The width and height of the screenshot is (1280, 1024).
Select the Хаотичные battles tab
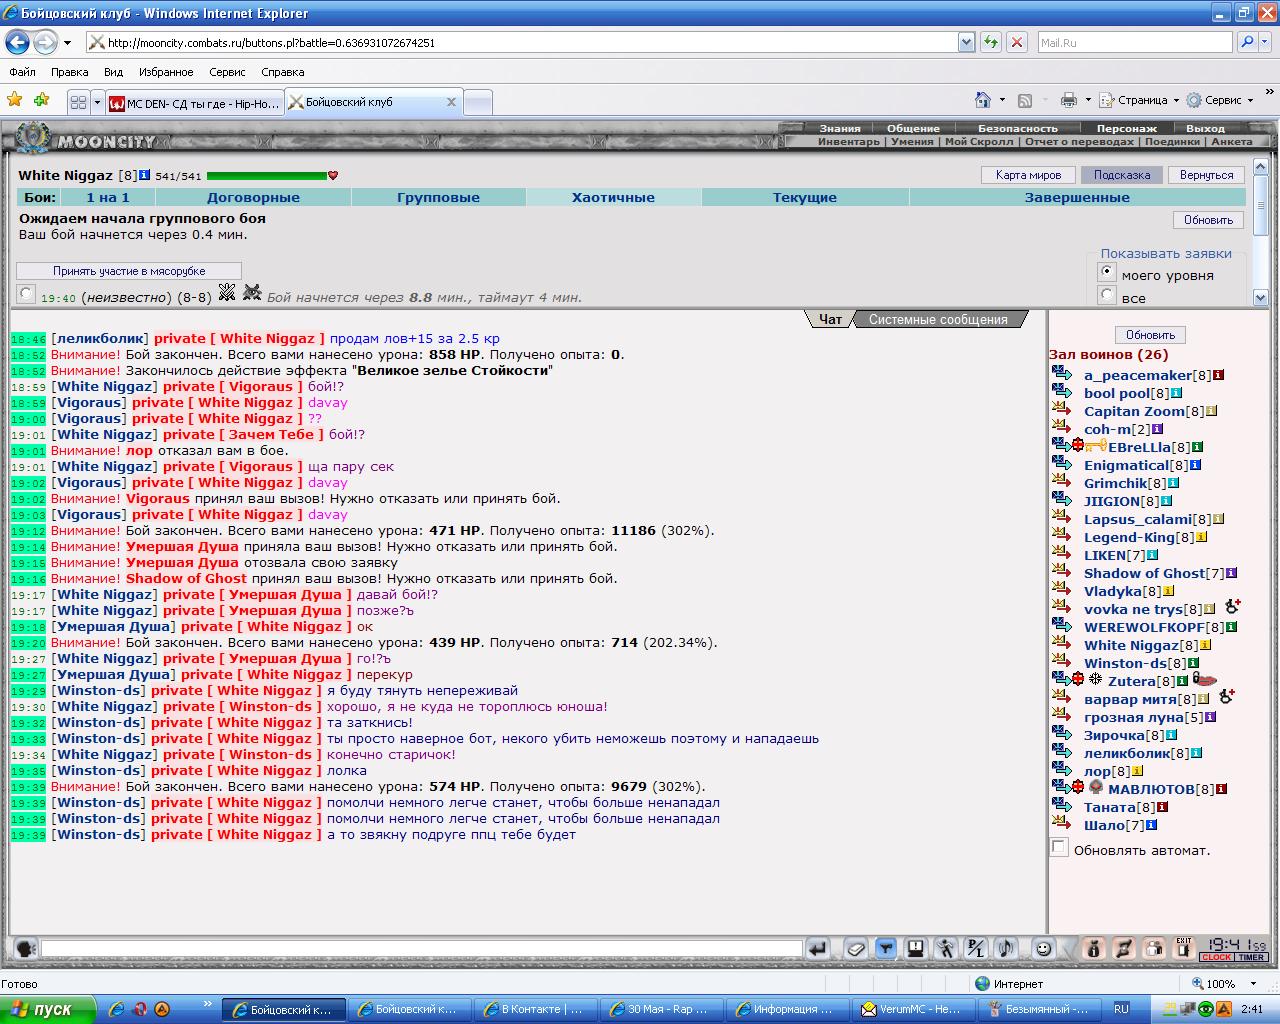(x=613, y=197)
